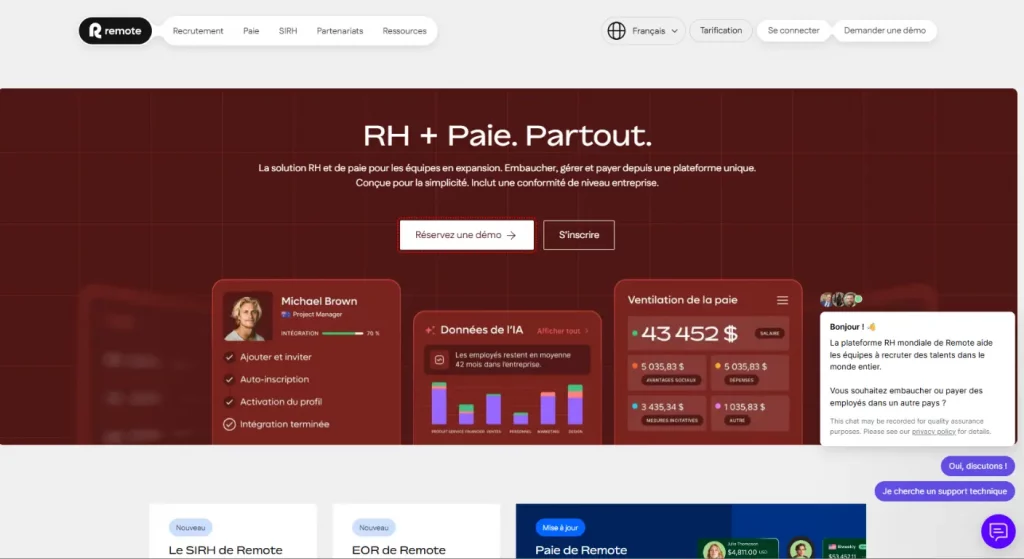Open the purple chat widget icon

click(997, 530)
